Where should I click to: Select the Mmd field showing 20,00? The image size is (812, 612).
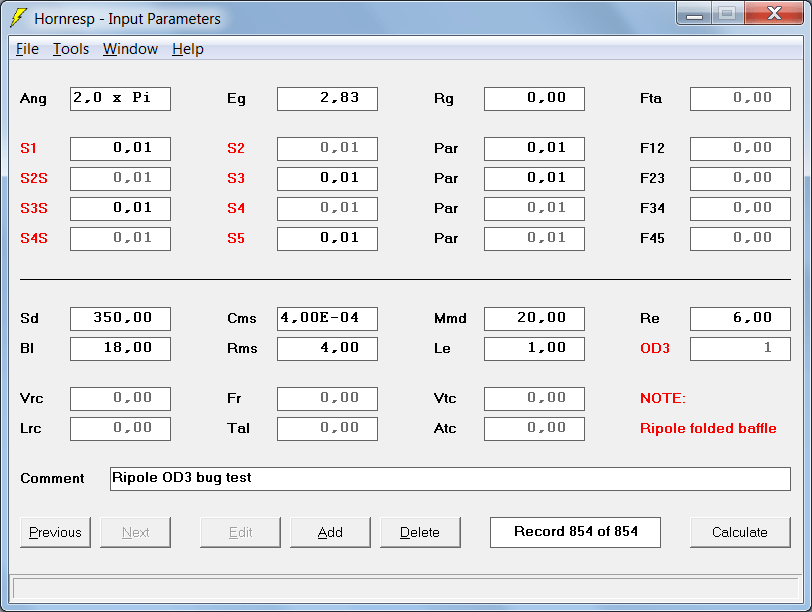[534, 319]
